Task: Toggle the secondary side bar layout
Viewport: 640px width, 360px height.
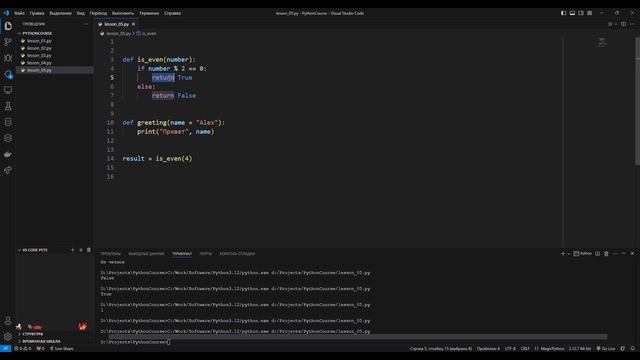Action: point(581,13)
